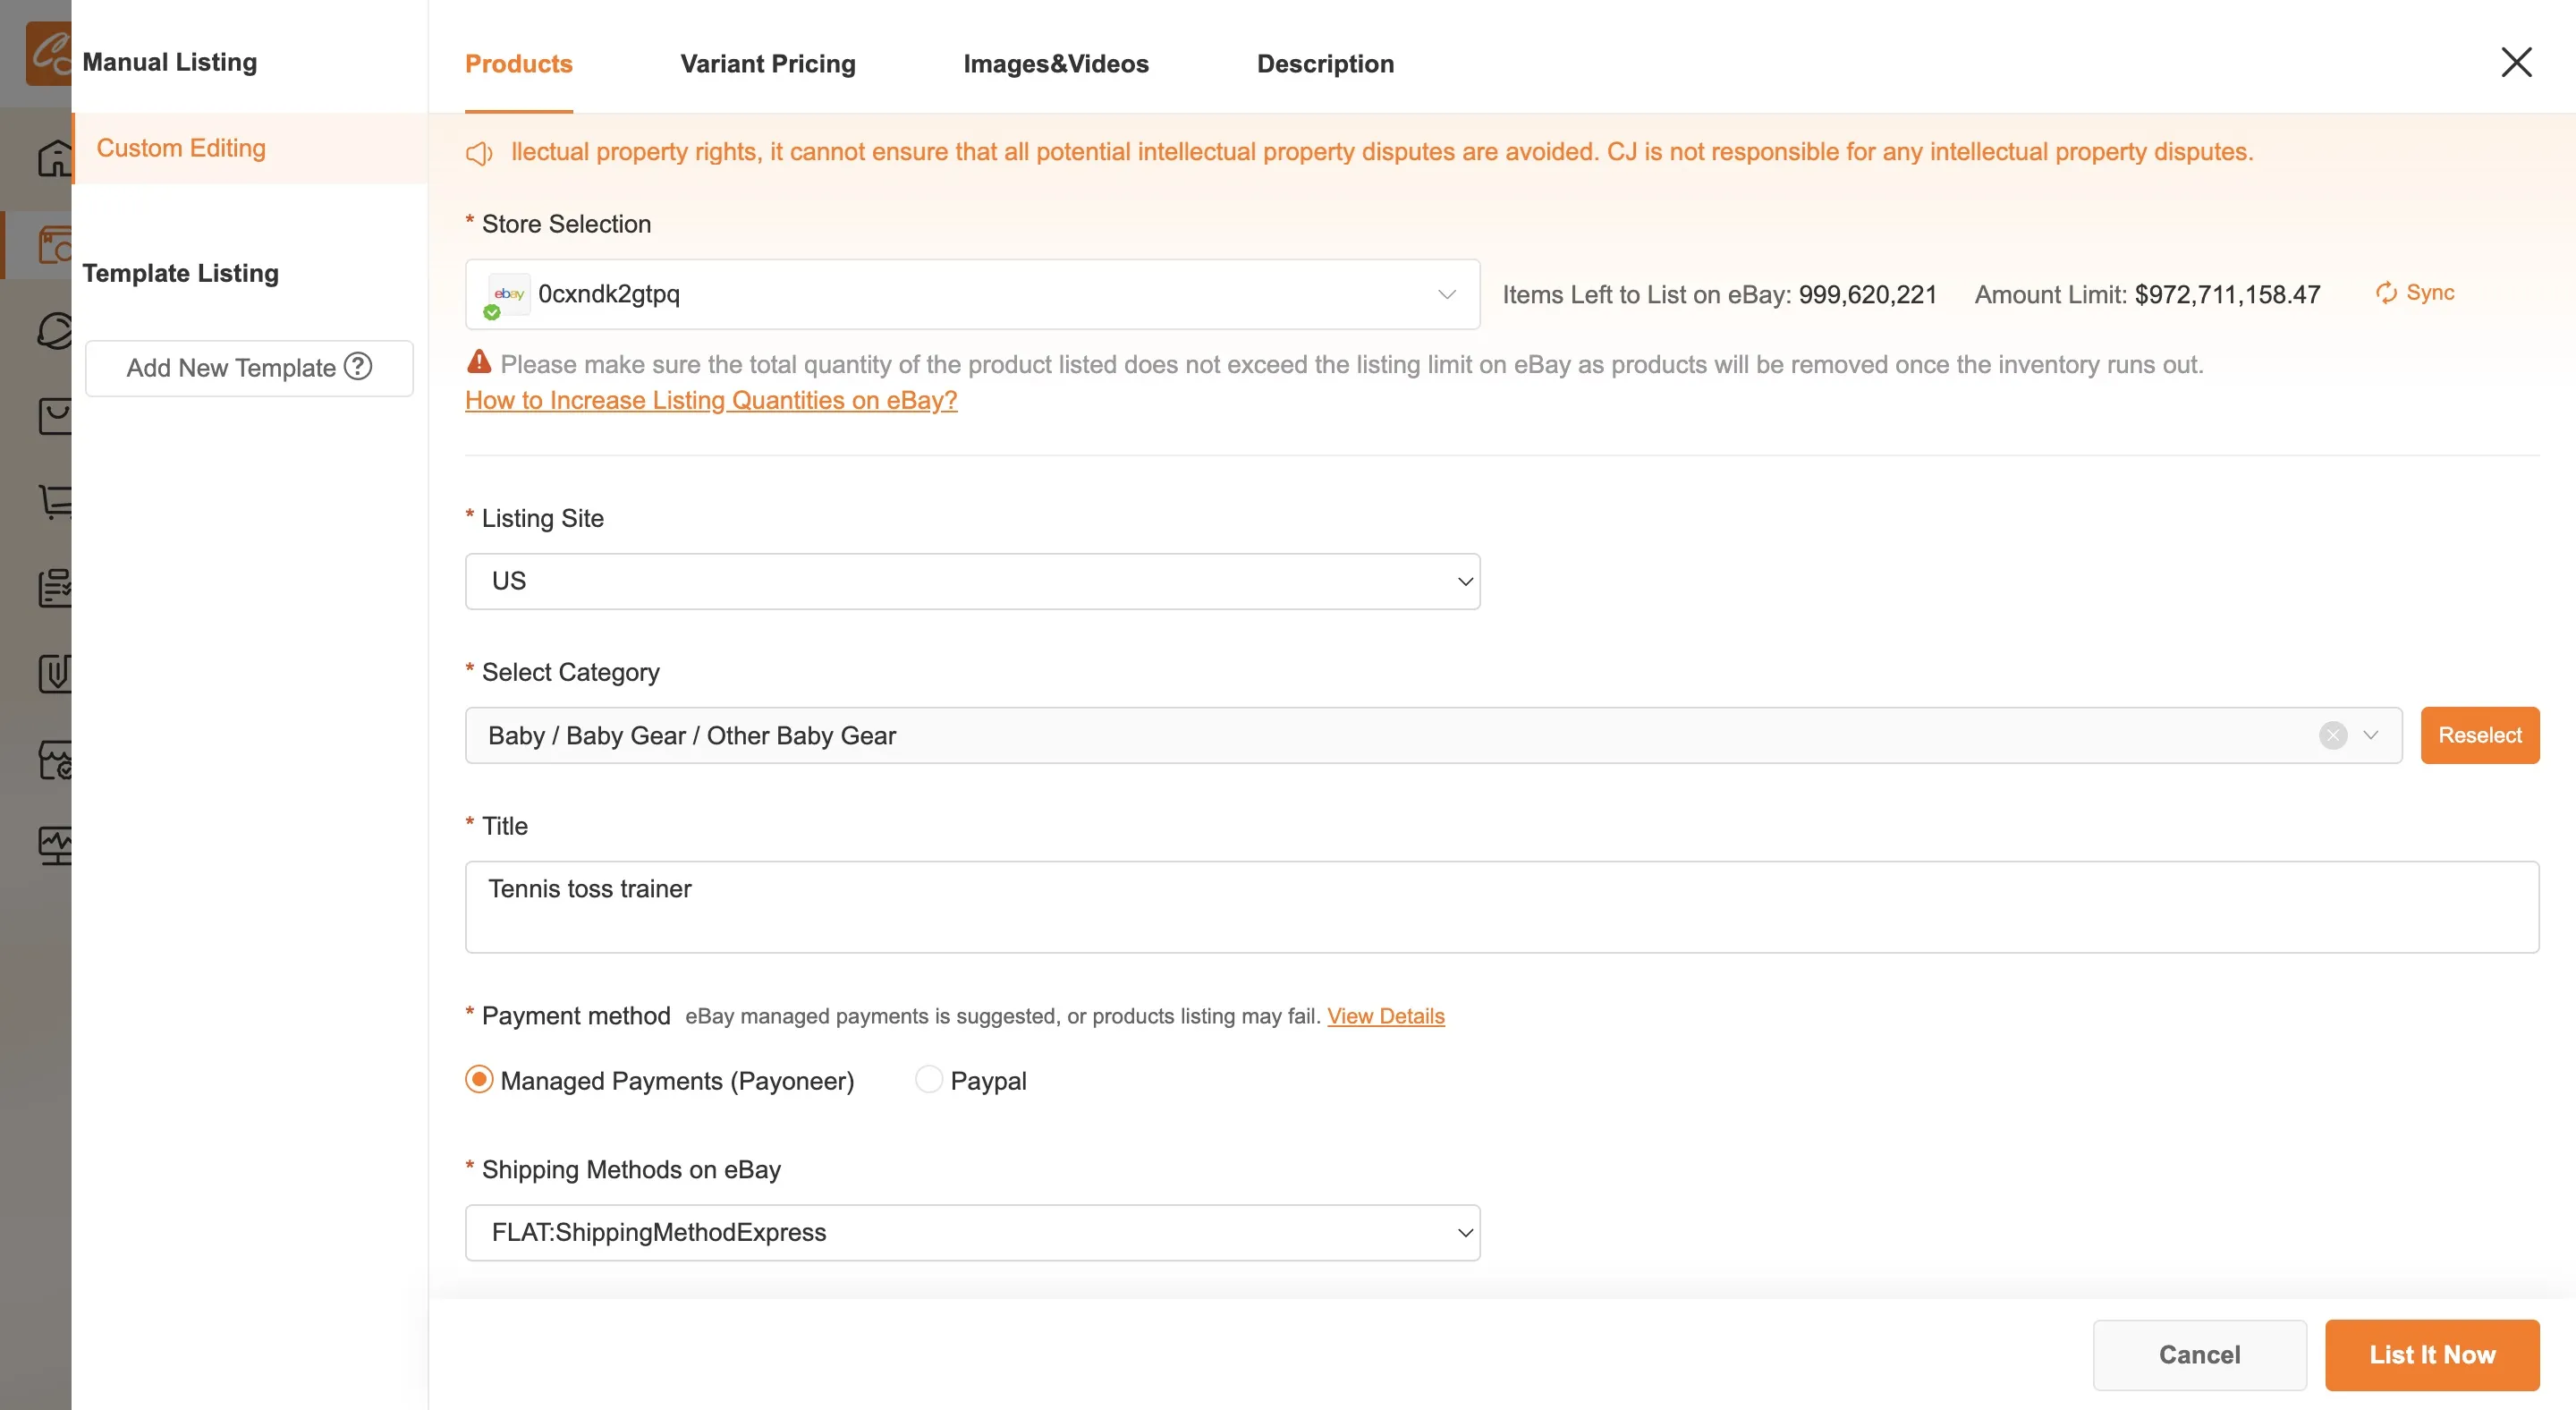Click the Payment method label
The width and height of the screenshot is (2576, 1410).
(576, 1016)
